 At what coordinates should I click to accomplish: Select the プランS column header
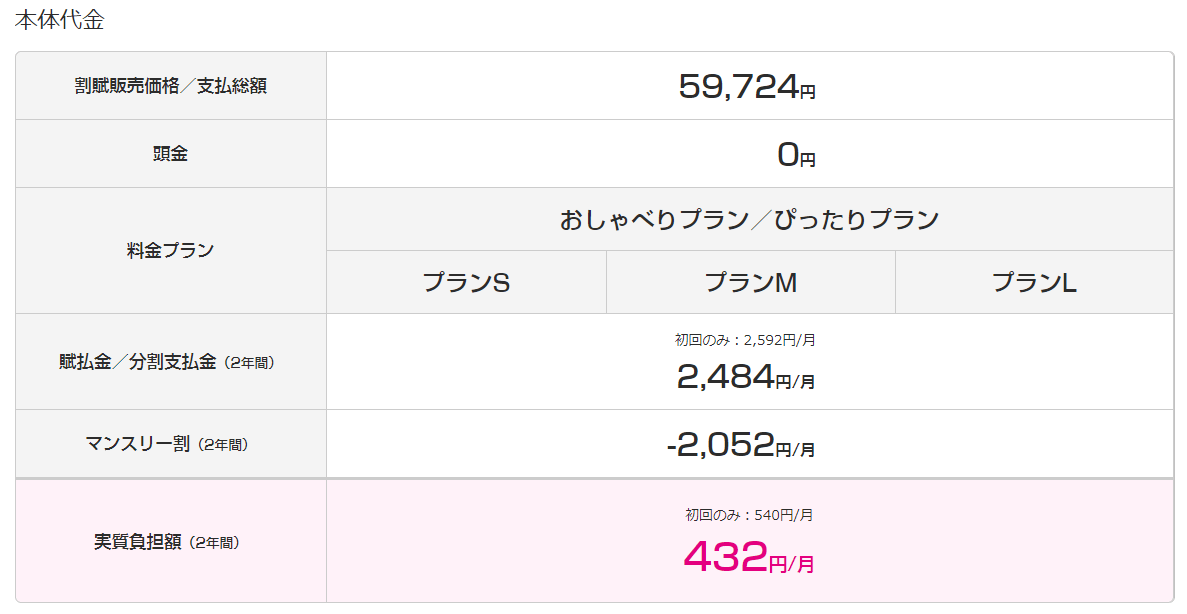466,282
